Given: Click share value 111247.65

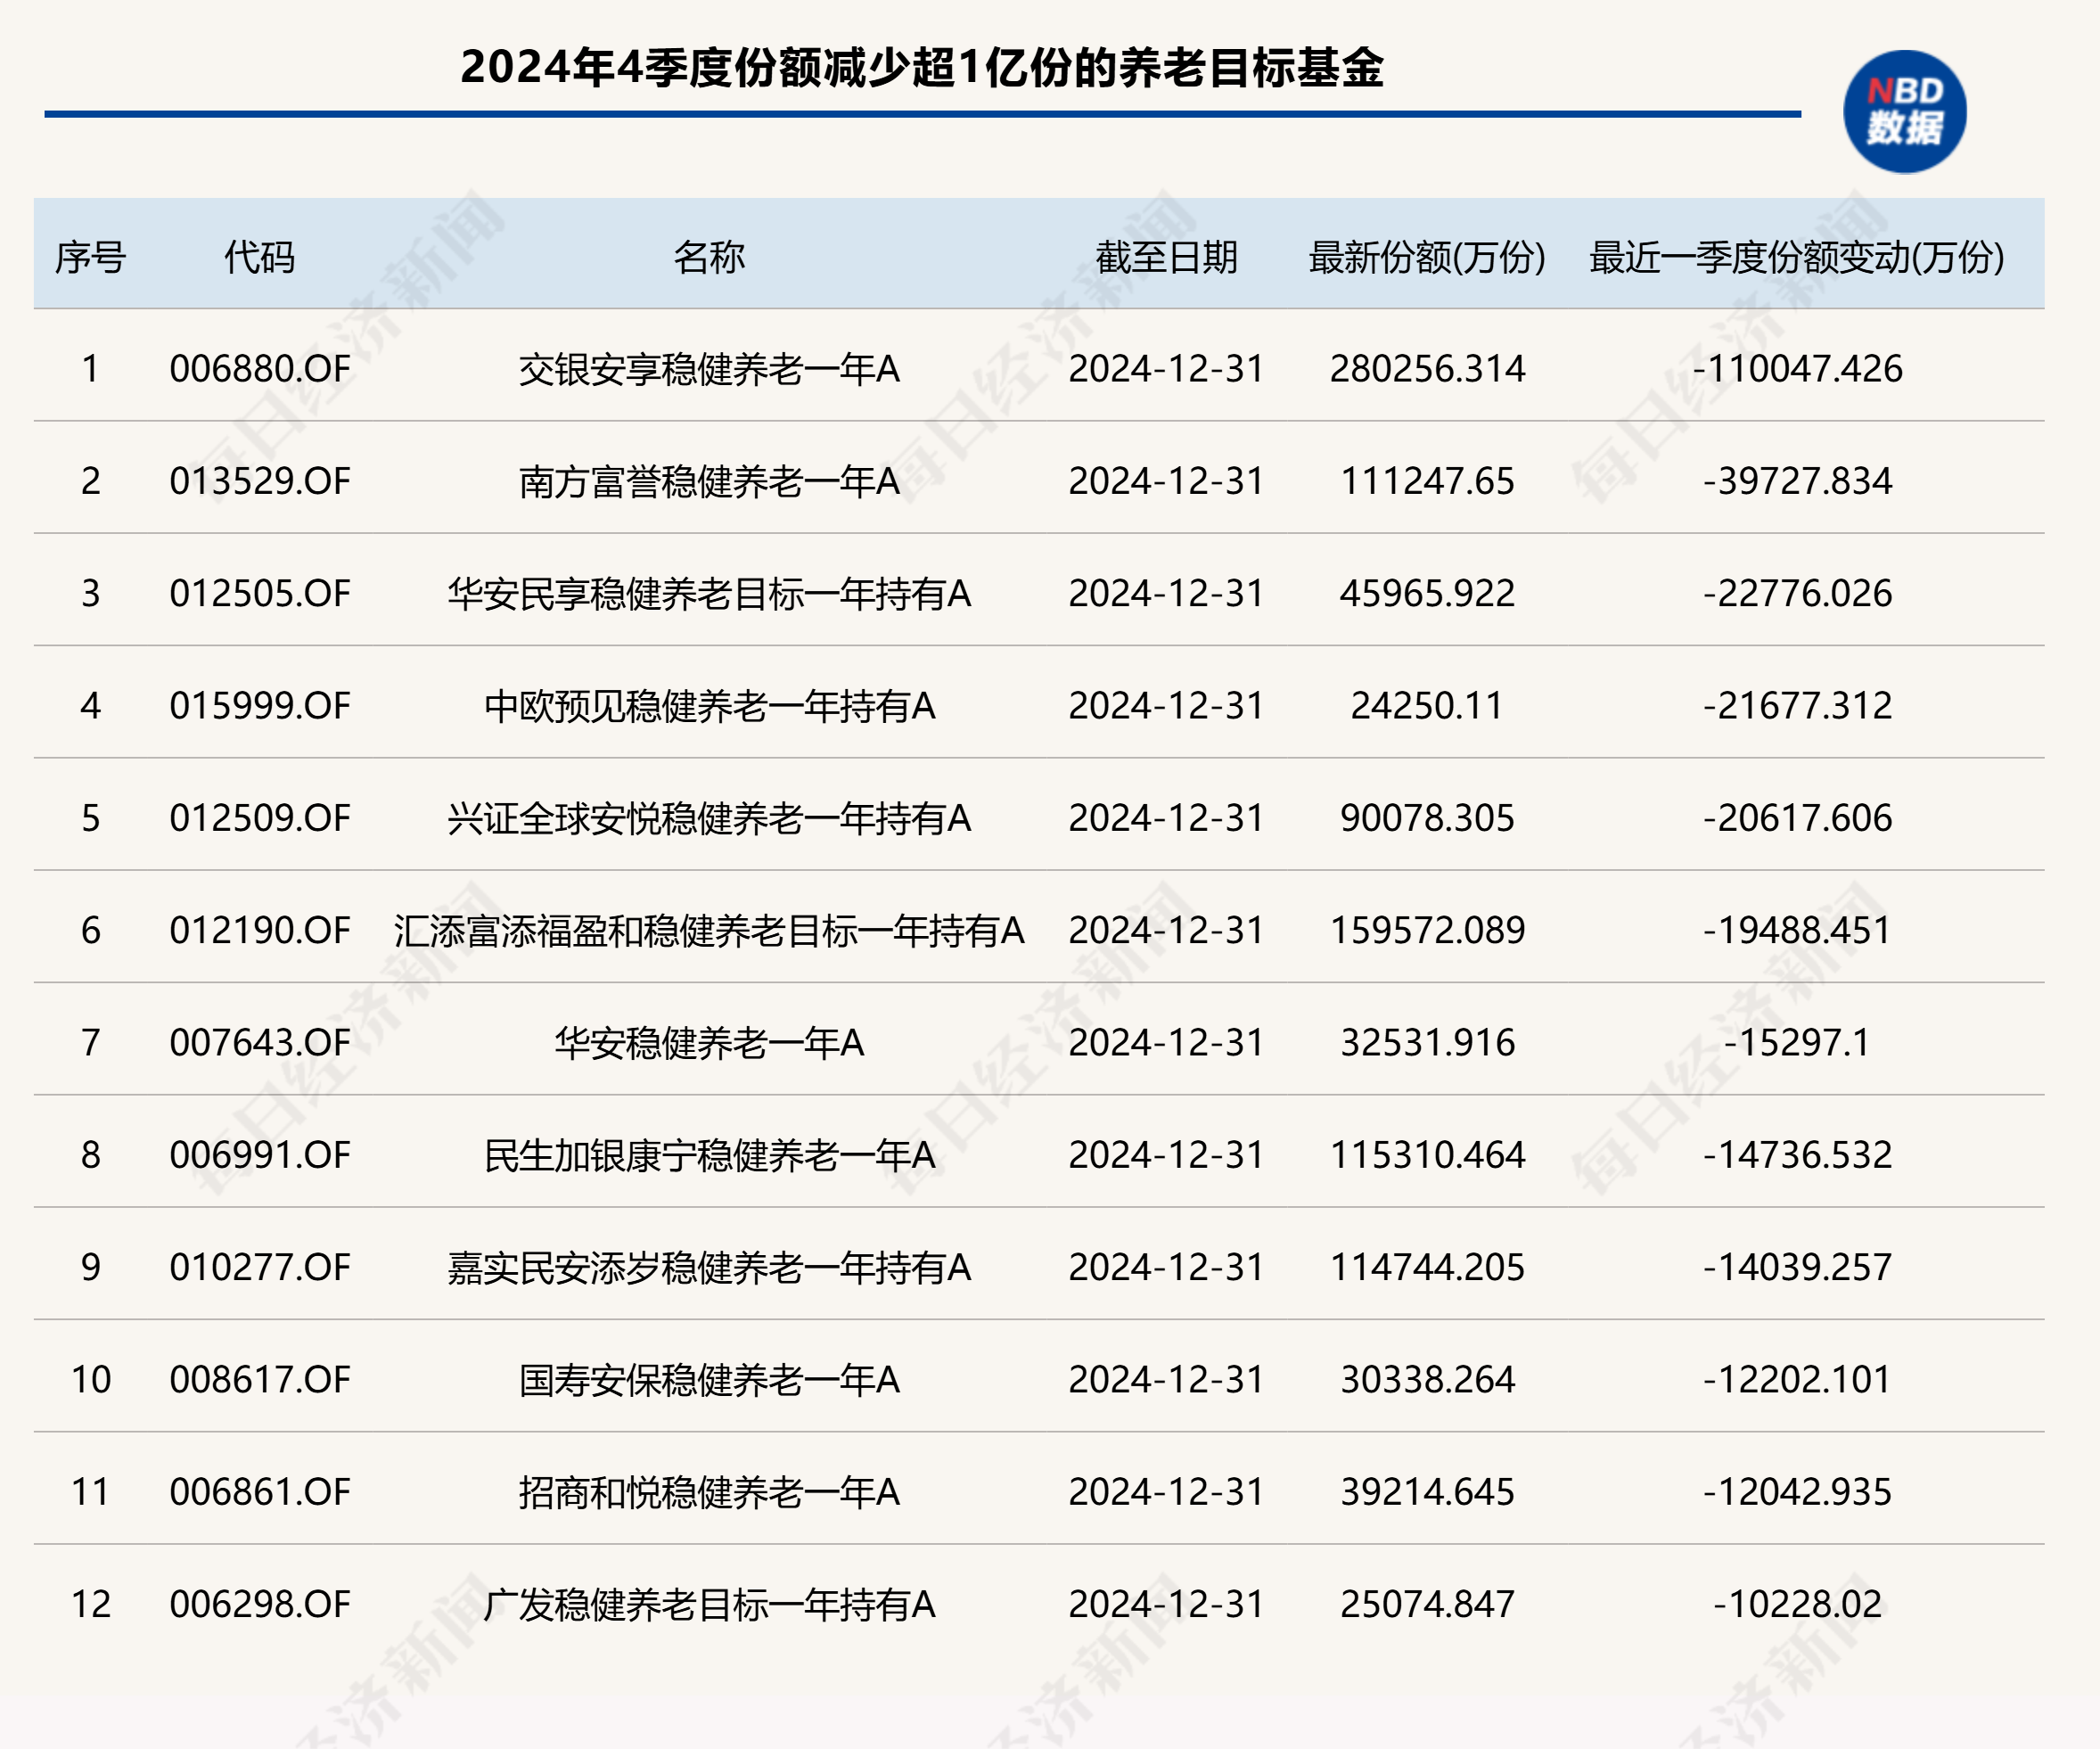Looking at the screenshot, I should click(x=1427, y=481).
